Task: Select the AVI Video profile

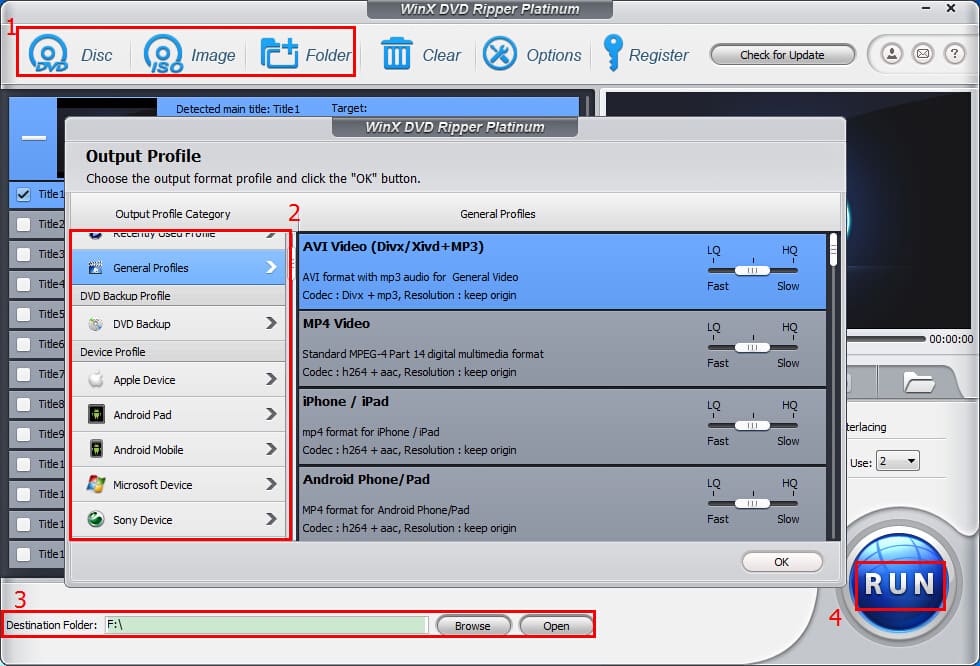Action: tap(562, 271)
